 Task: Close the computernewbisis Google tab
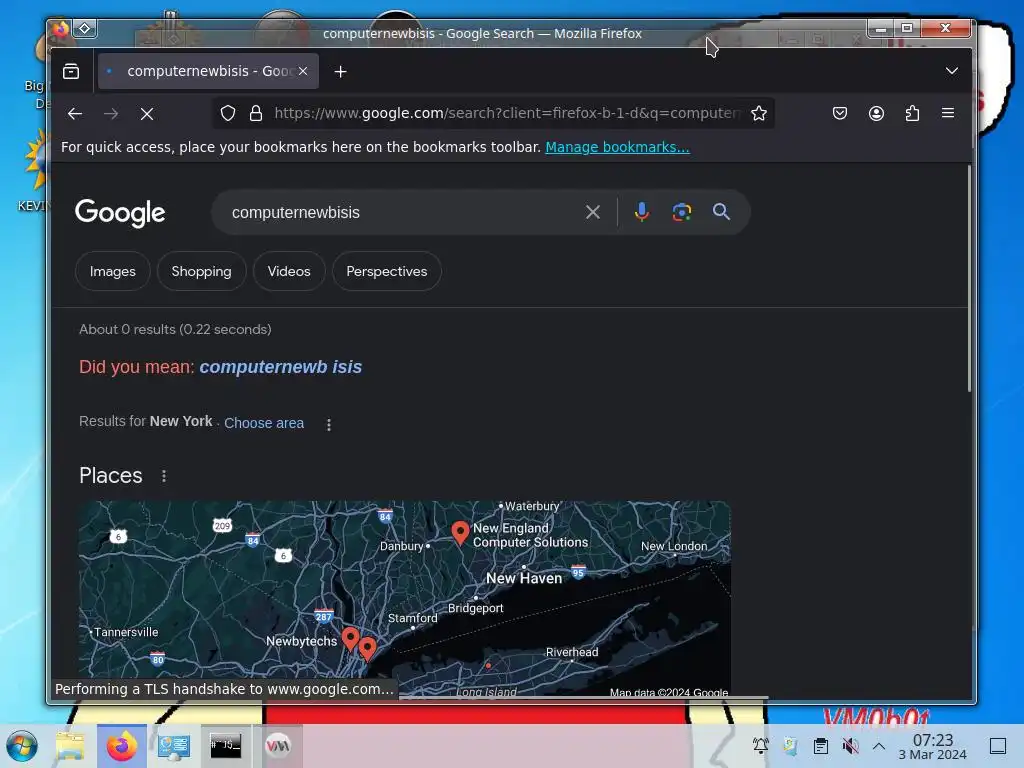pos(303,71)
